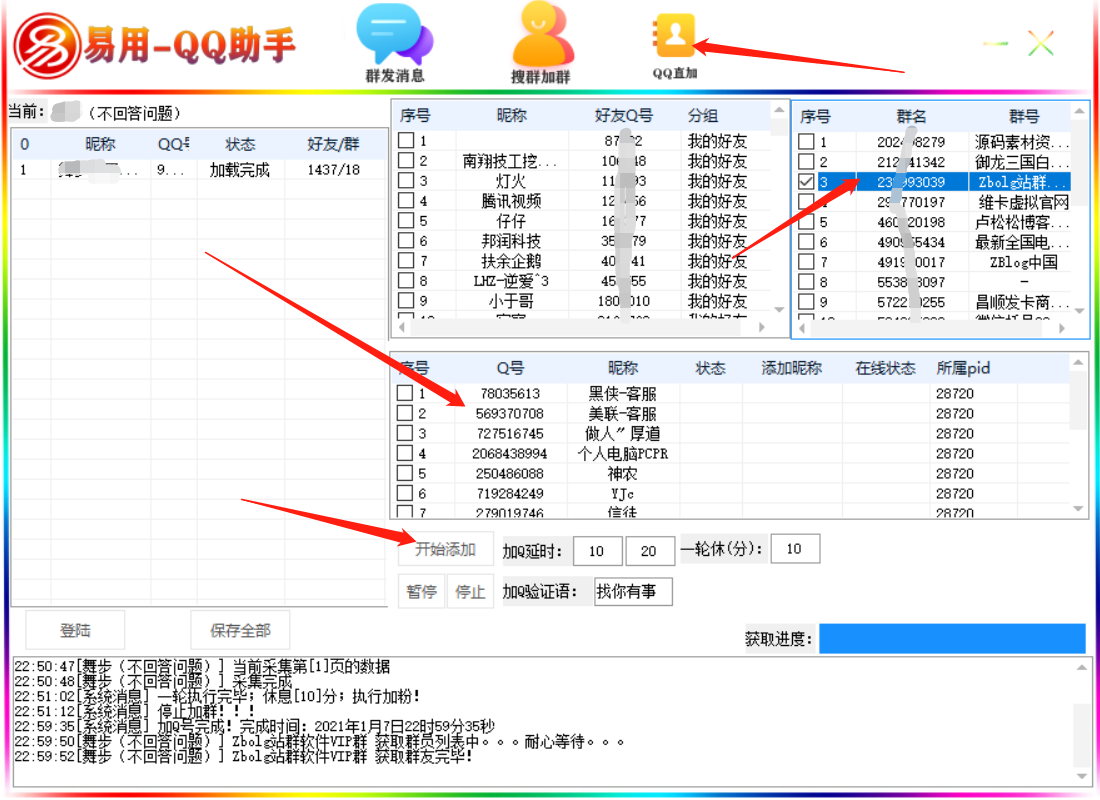Image resolution: width=1100 pixels, height=800 pixels.
Task: Select group 维卡虚拟官网
Action: tap(1024, 202)
